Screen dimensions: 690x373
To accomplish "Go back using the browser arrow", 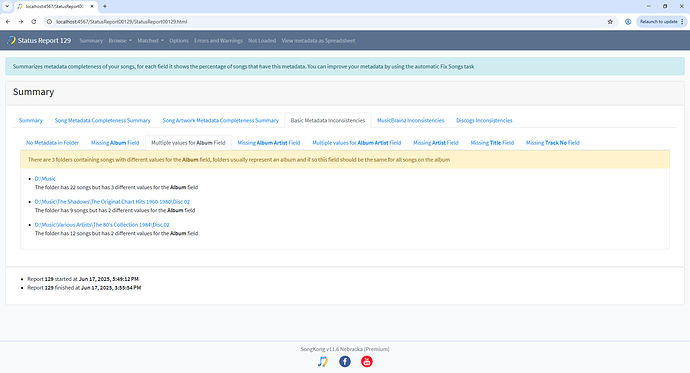I will (x=8, y=22).
